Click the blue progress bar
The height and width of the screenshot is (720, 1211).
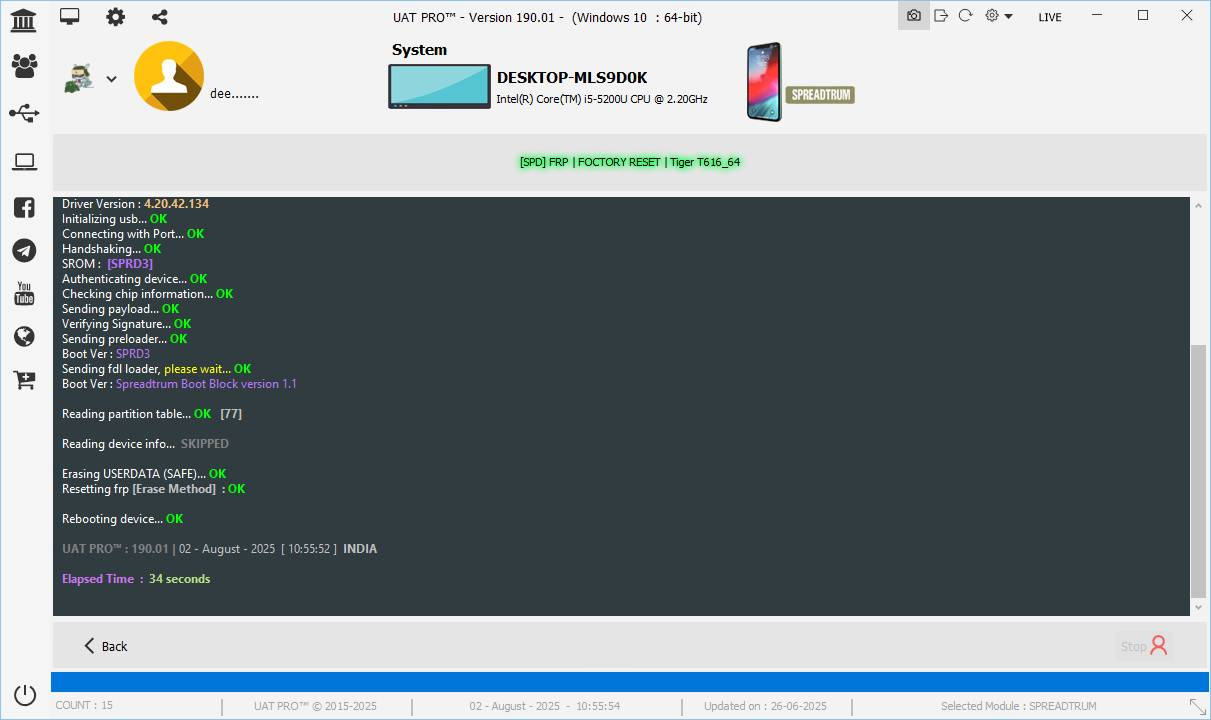[x=629, y=682]
